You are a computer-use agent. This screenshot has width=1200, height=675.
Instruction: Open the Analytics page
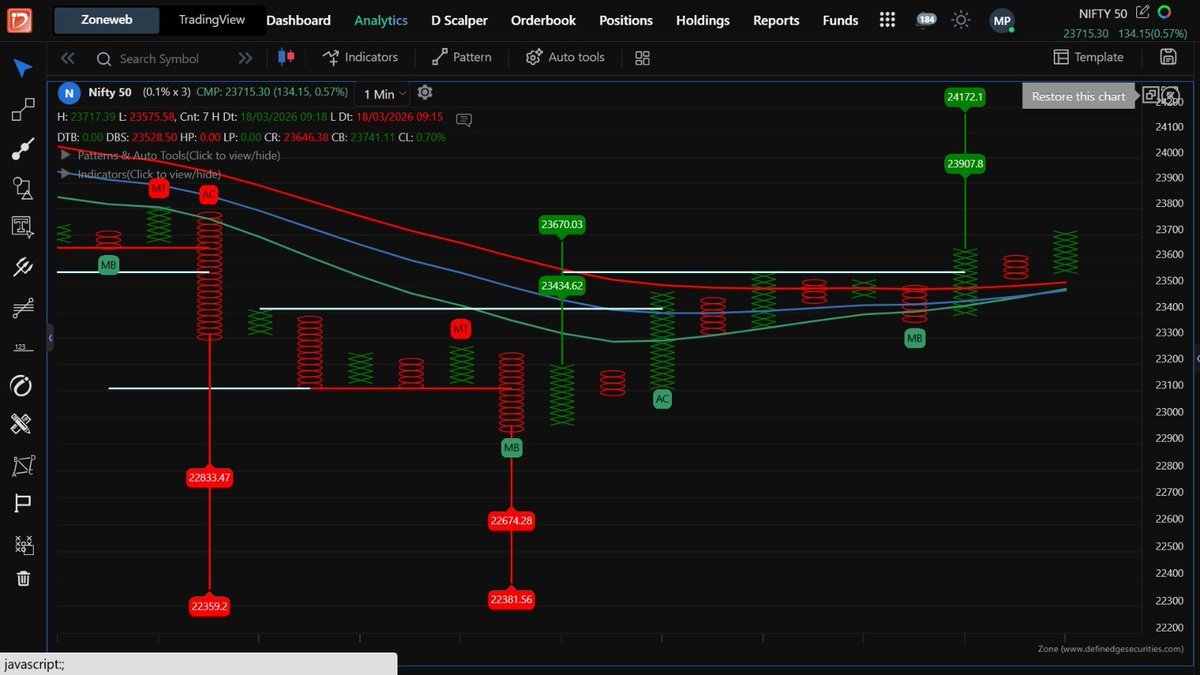coord(381,20)
